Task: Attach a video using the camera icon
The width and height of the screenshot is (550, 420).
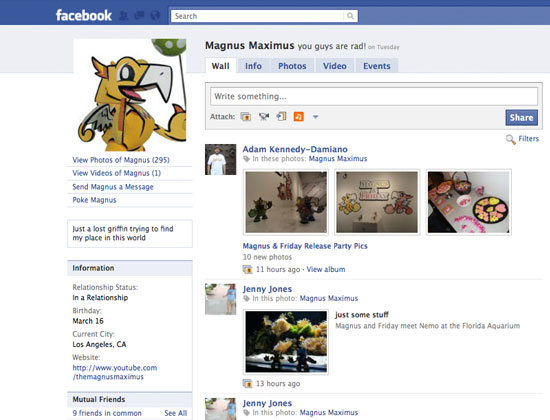Action: coord(264,116)
